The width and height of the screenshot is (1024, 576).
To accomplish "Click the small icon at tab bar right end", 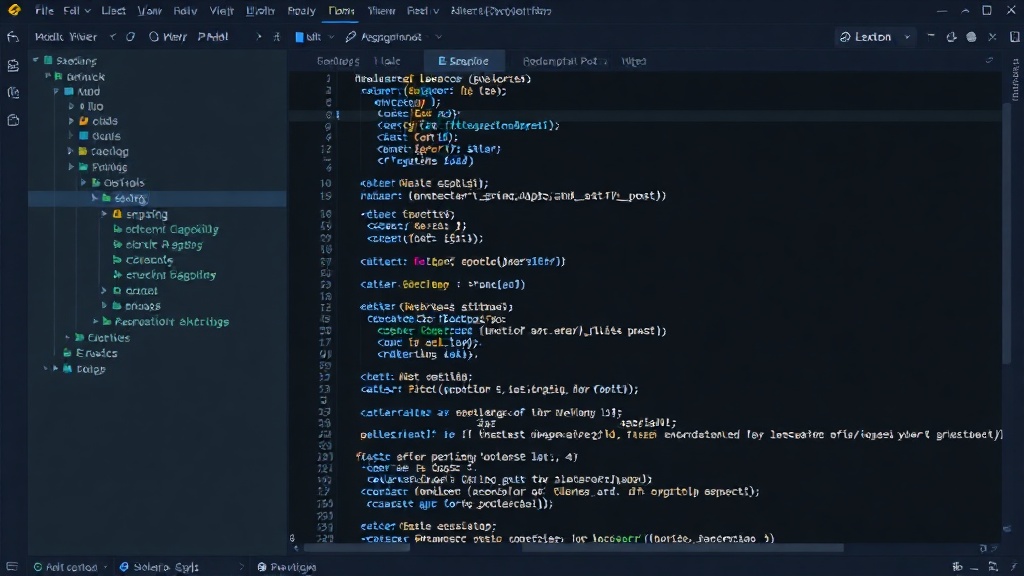I will click(989, 61).
